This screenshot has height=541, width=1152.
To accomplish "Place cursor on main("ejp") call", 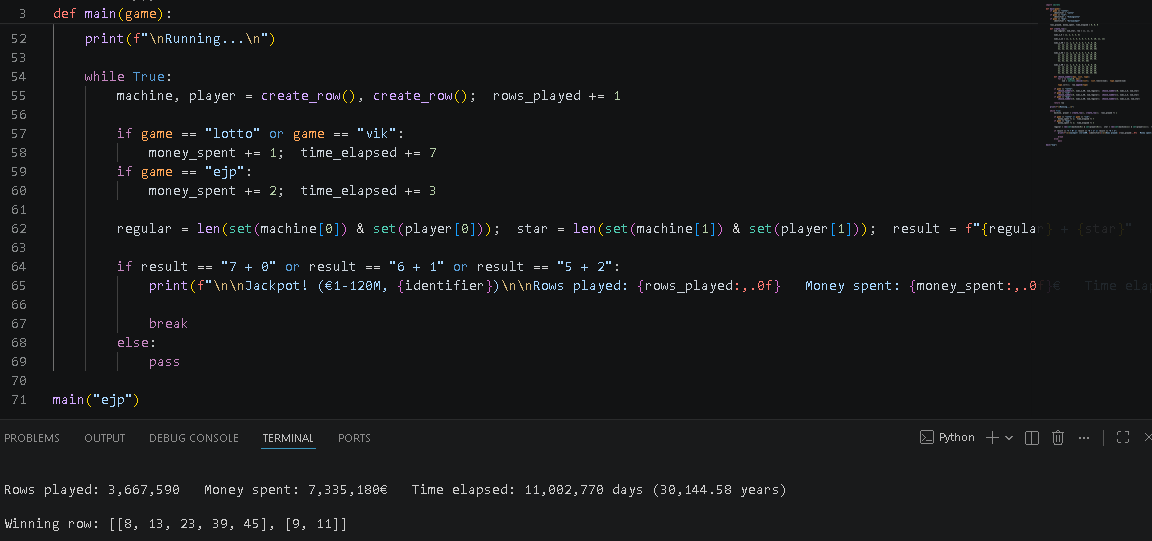I will pyautogui.click(x=96, y=400).
